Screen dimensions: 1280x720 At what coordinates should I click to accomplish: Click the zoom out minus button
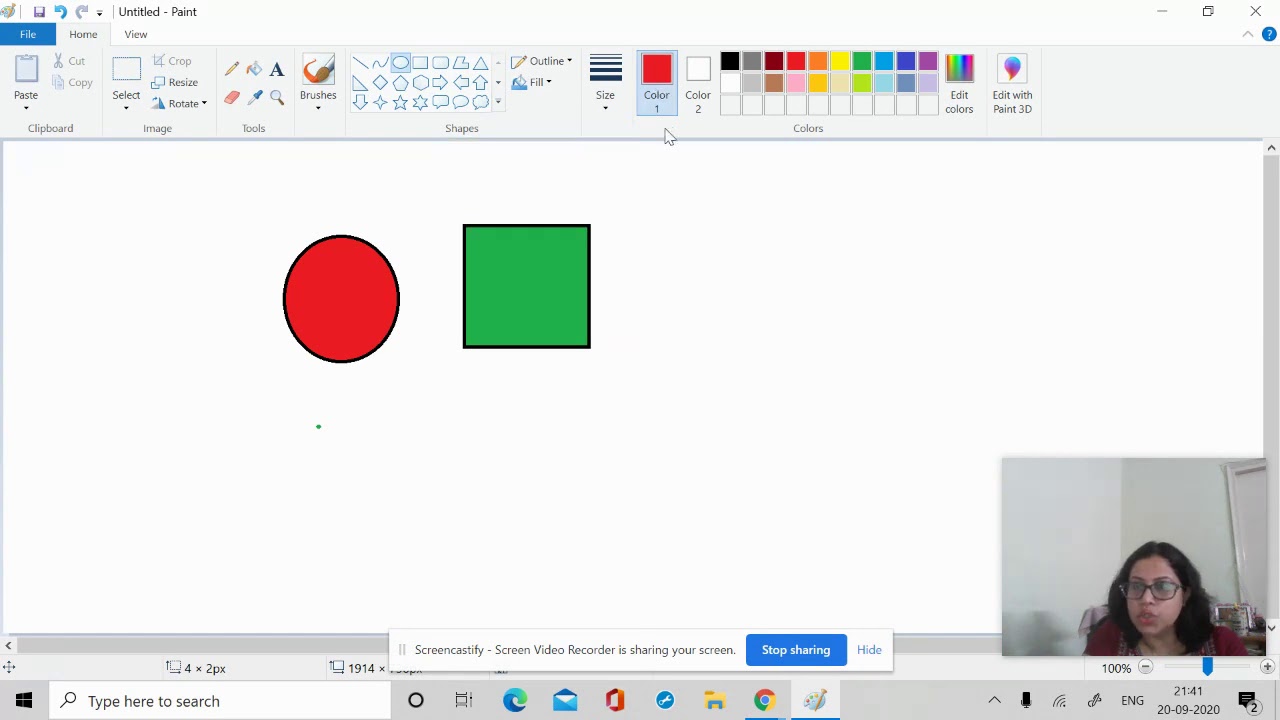(x=1146, y=668)
